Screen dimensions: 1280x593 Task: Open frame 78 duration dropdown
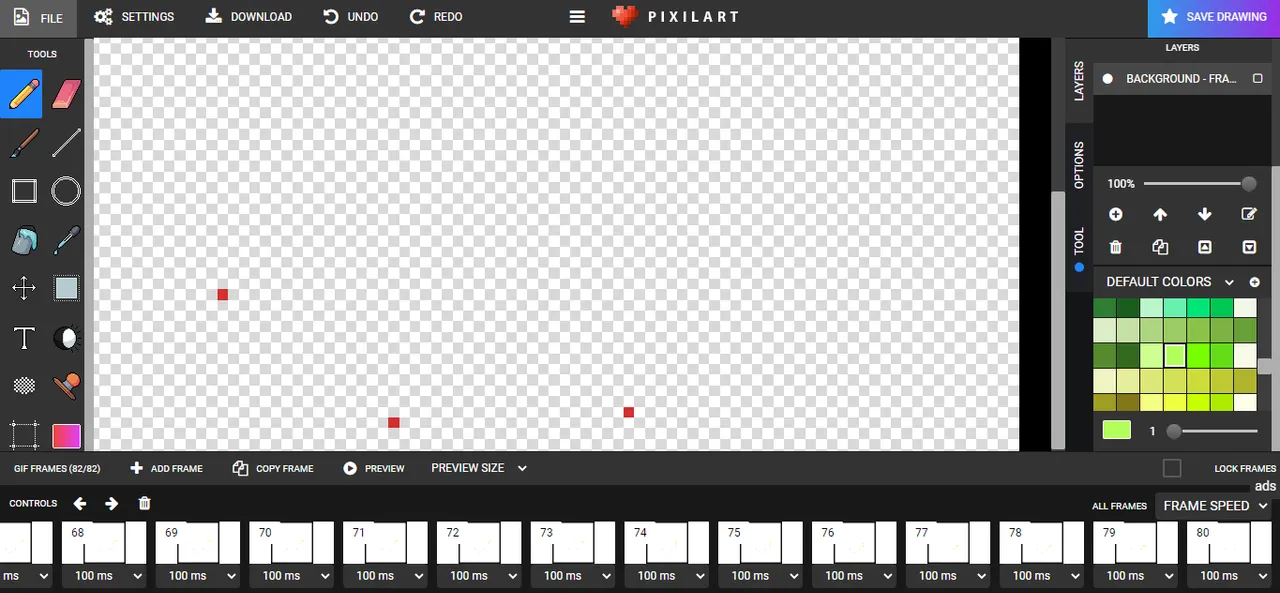click(1041, 576)
